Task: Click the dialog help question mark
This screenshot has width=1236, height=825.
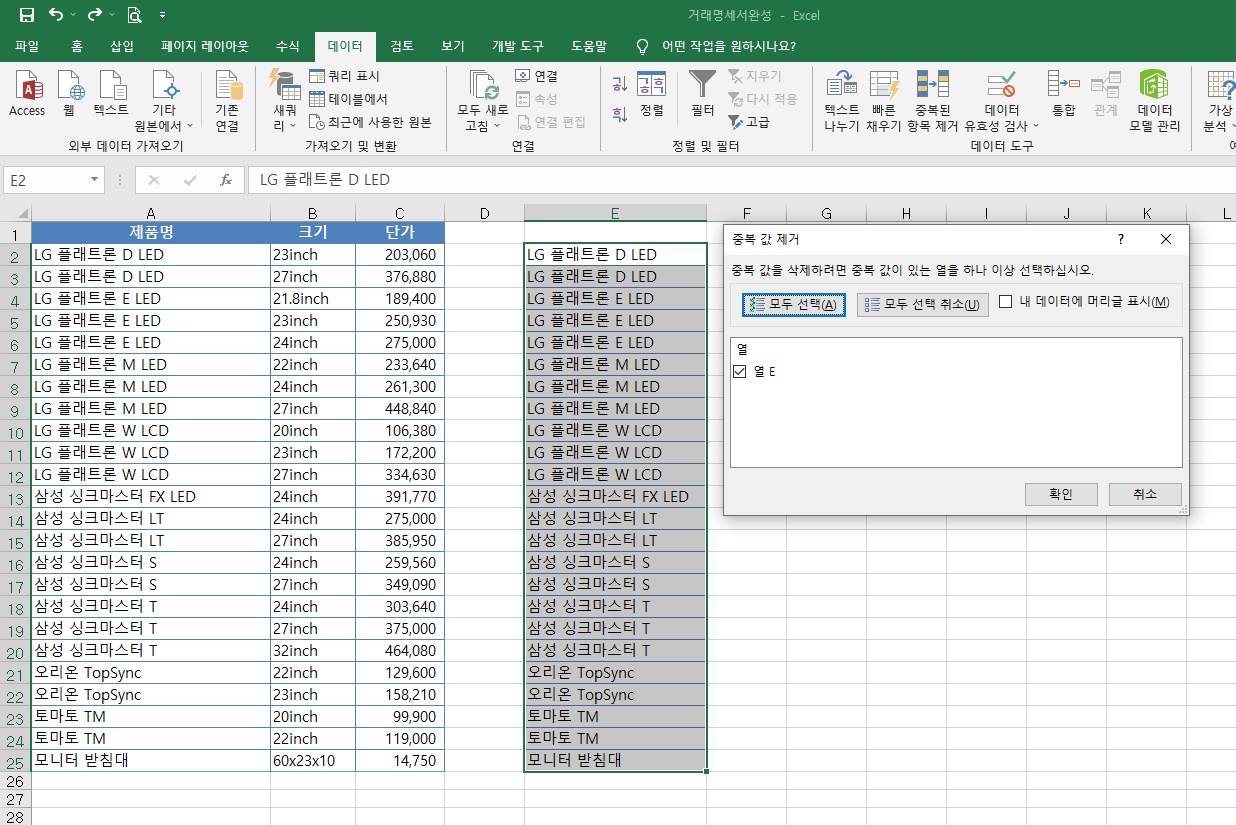Action: pos(1121,239)
